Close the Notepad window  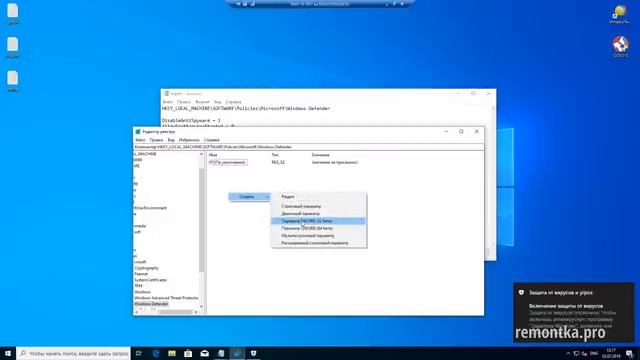(488, 93)
